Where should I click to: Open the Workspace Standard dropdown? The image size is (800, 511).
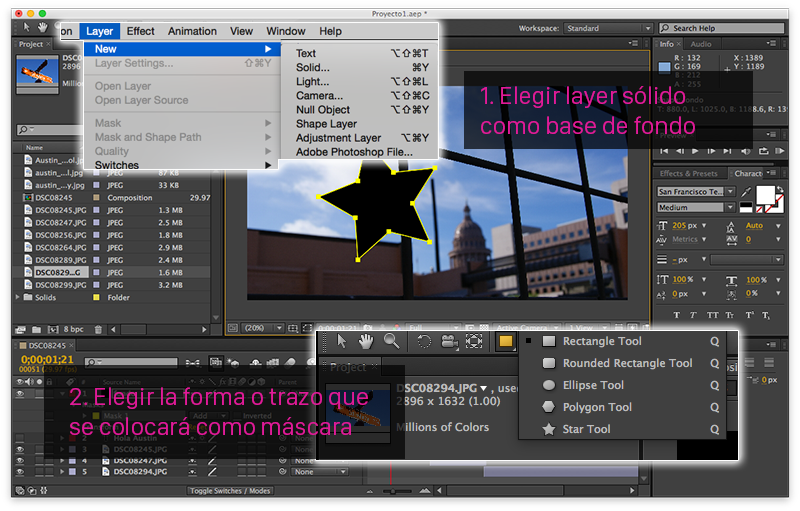(x=608, y=28)
